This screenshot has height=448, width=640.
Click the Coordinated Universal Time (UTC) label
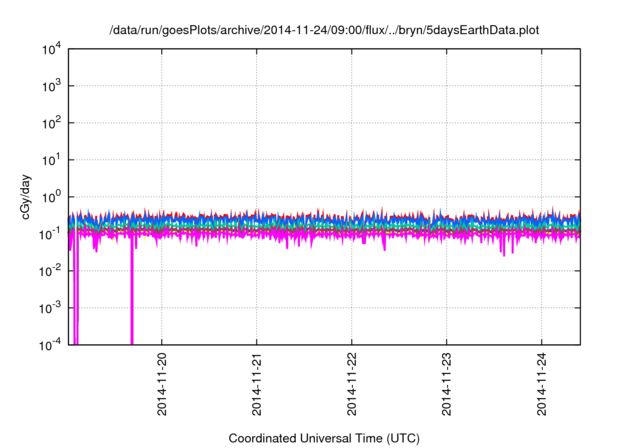tap(324, 439)
